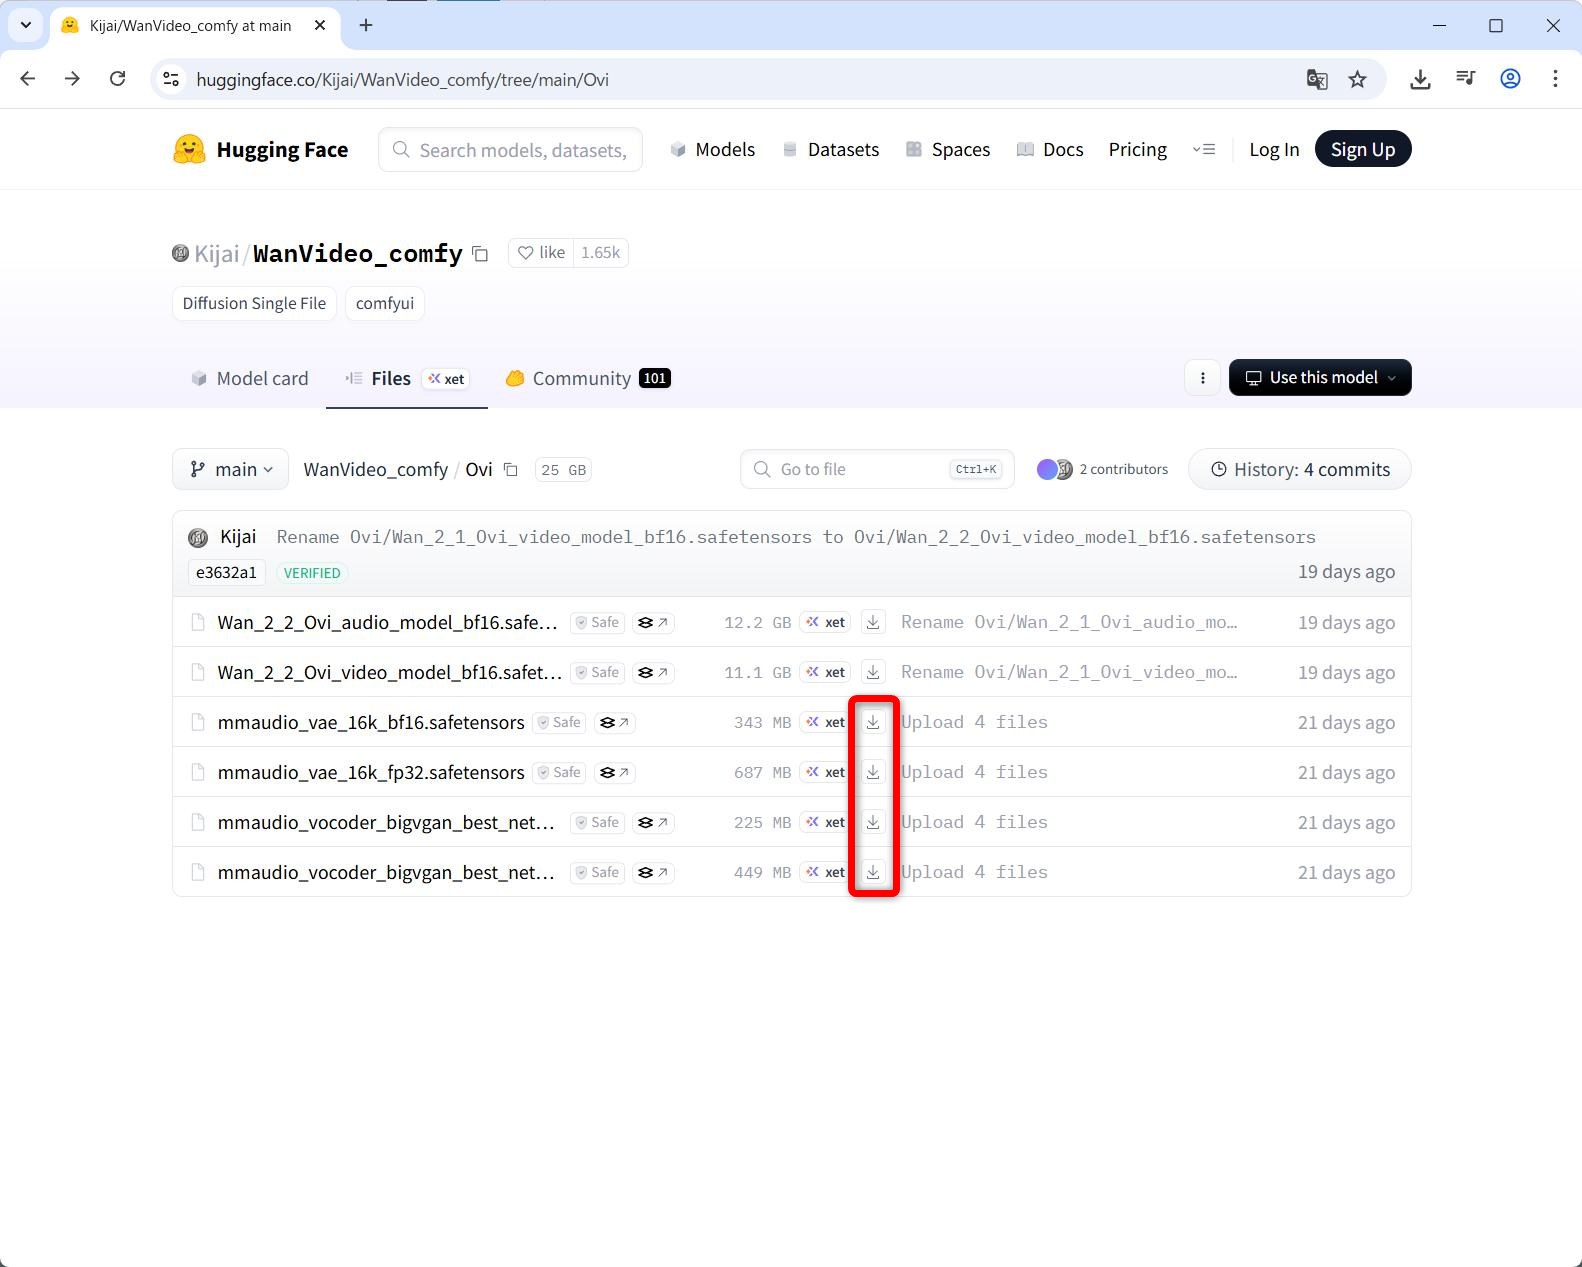Switch to the Model card tab
This screenshot has height=1267, width=1582.
[x=250, y=379]
